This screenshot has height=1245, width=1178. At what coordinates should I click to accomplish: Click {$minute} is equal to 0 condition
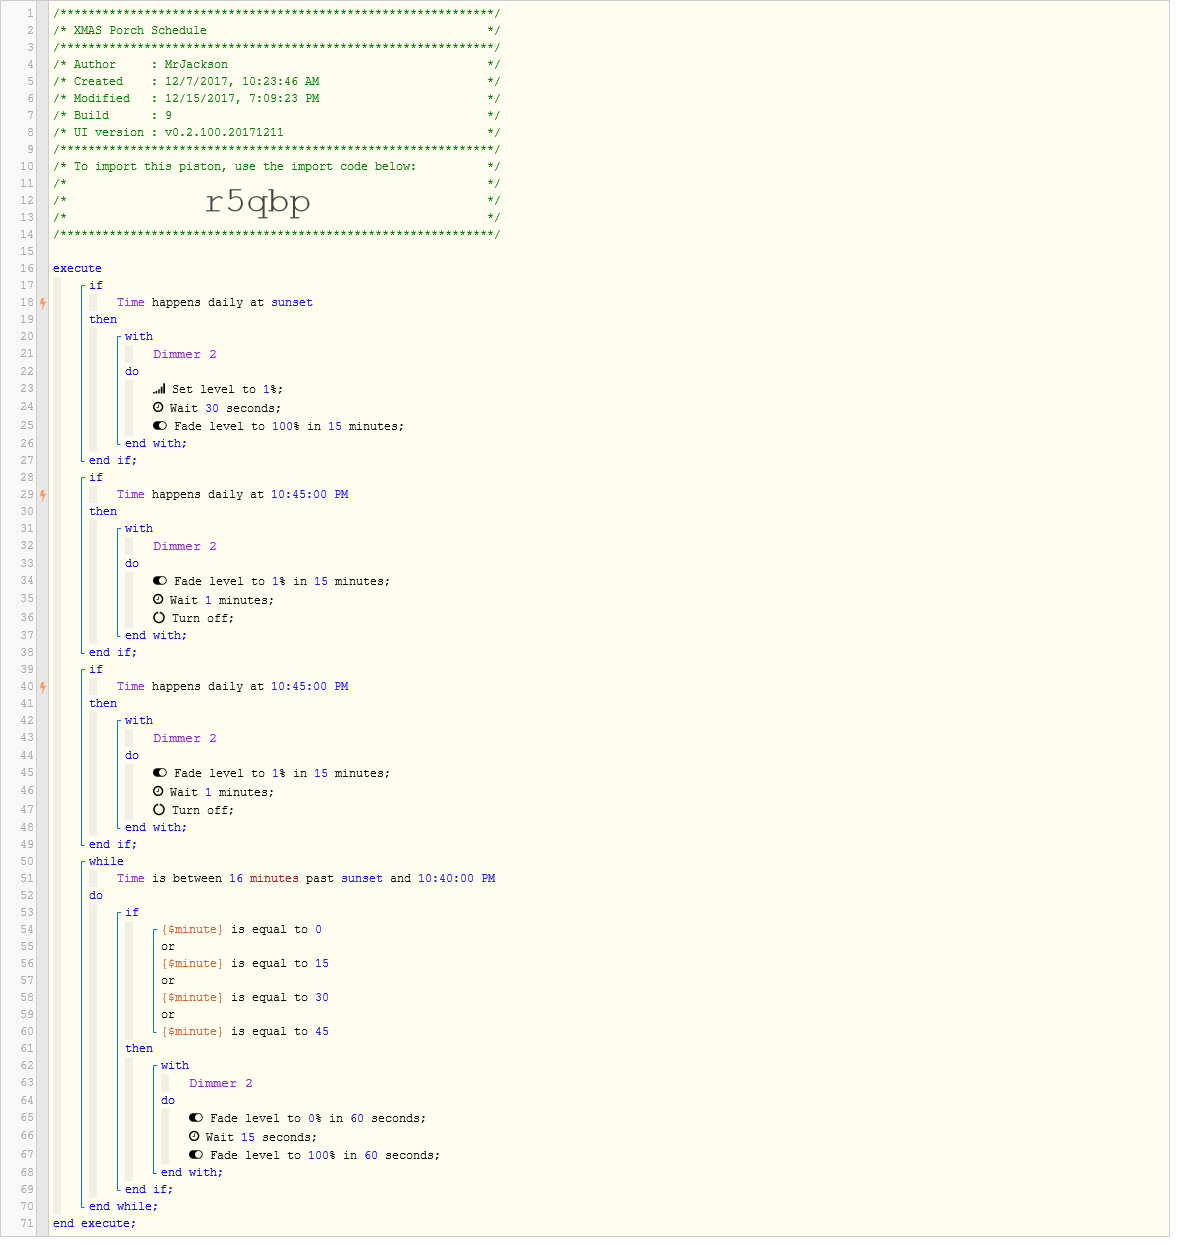242,929
